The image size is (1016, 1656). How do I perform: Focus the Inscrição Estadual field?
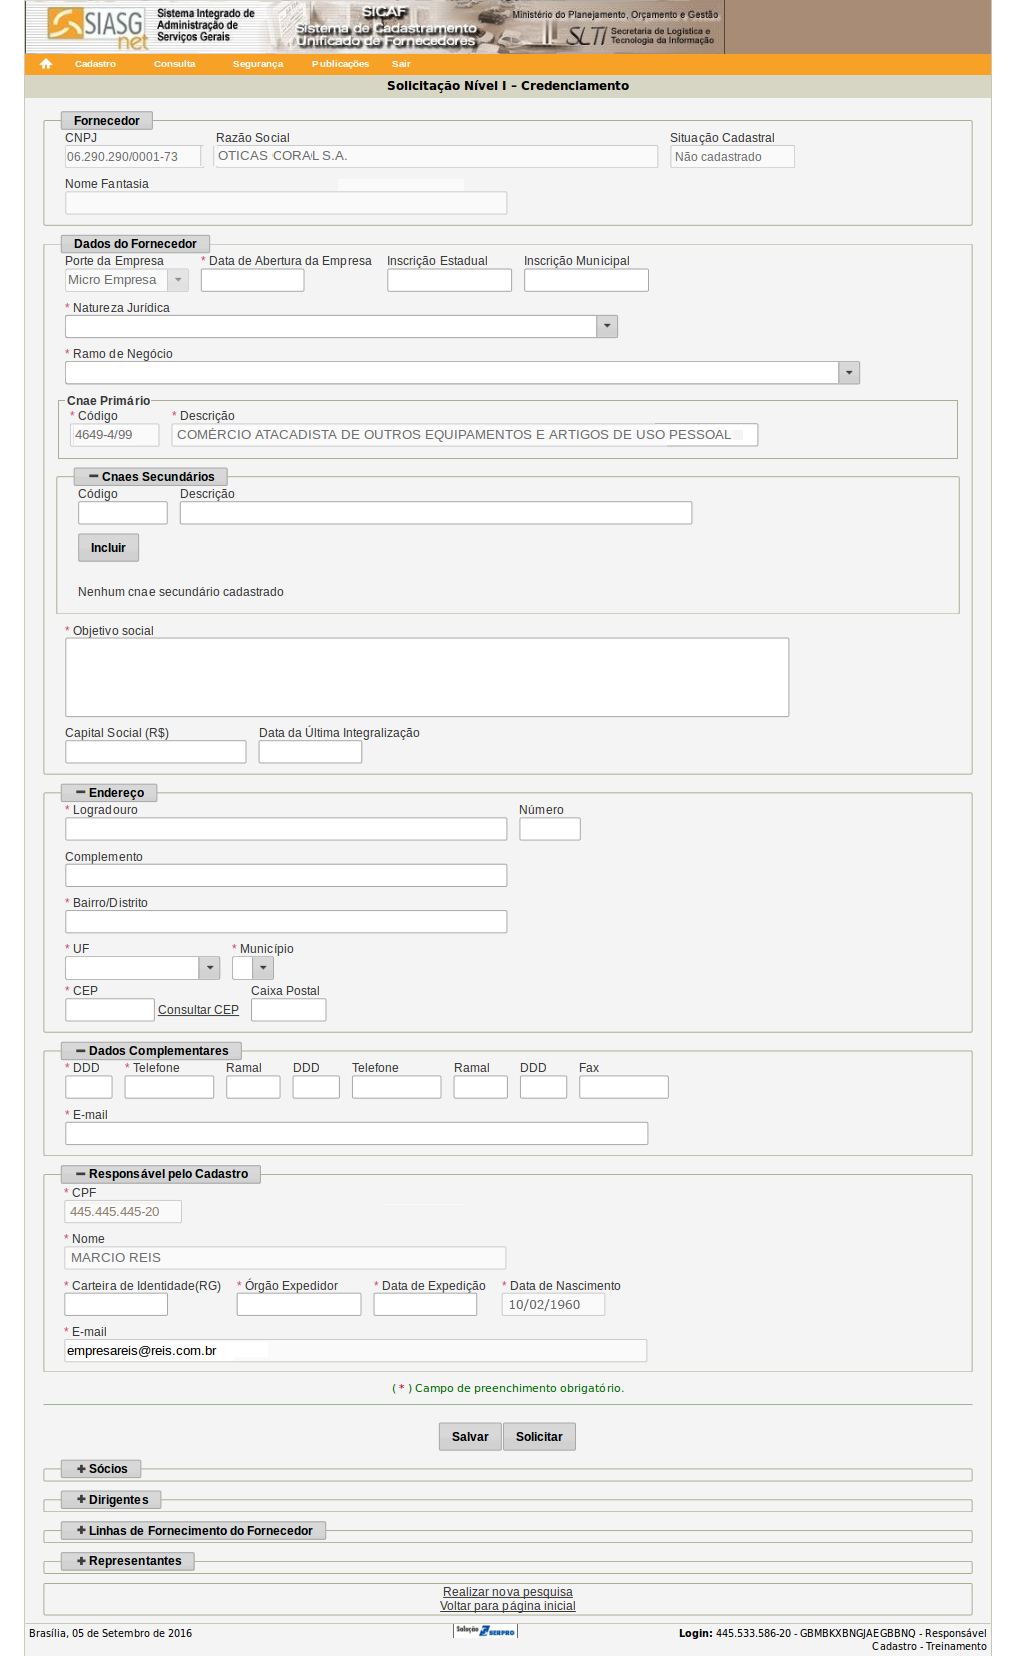tap(449, 280)
